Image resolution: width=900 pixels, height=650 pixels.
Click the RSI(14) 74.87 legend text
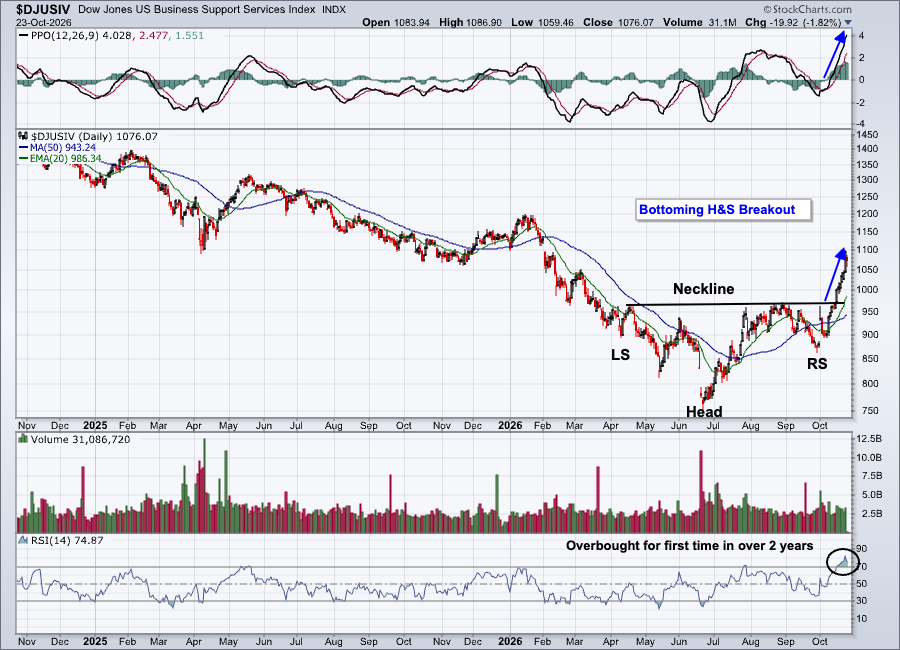(67, 540)
